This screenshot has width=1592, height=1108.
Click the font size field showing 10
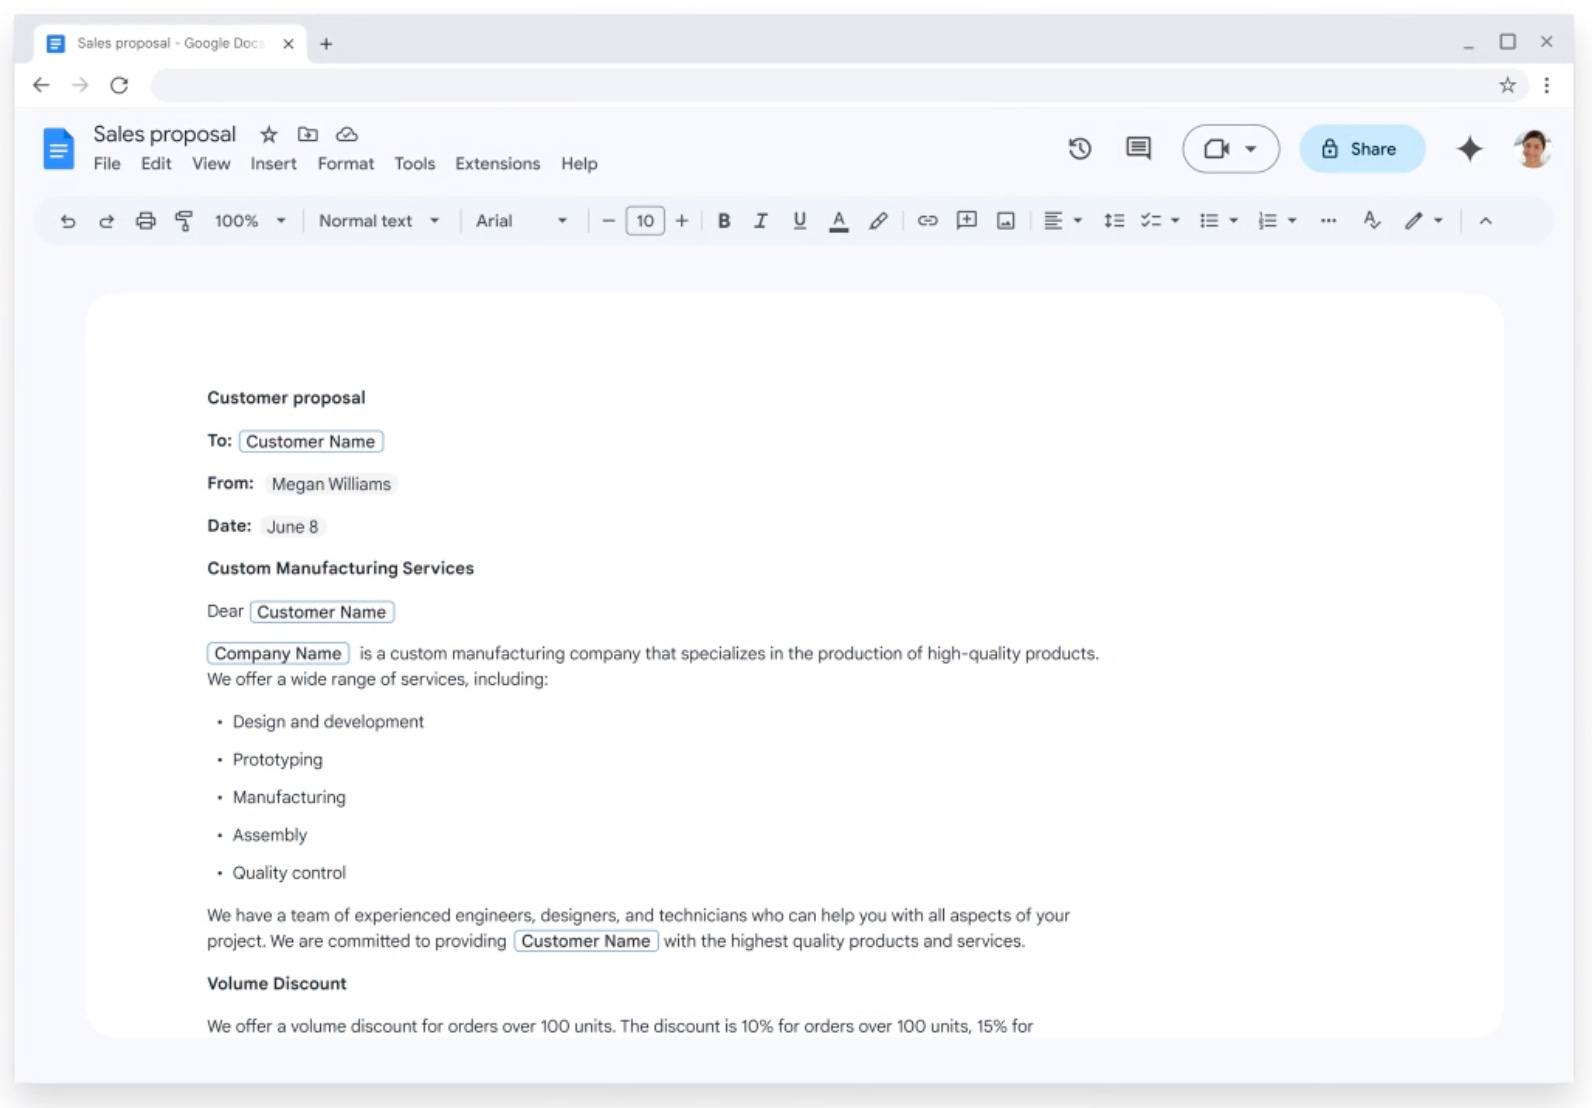coord(645,221)
